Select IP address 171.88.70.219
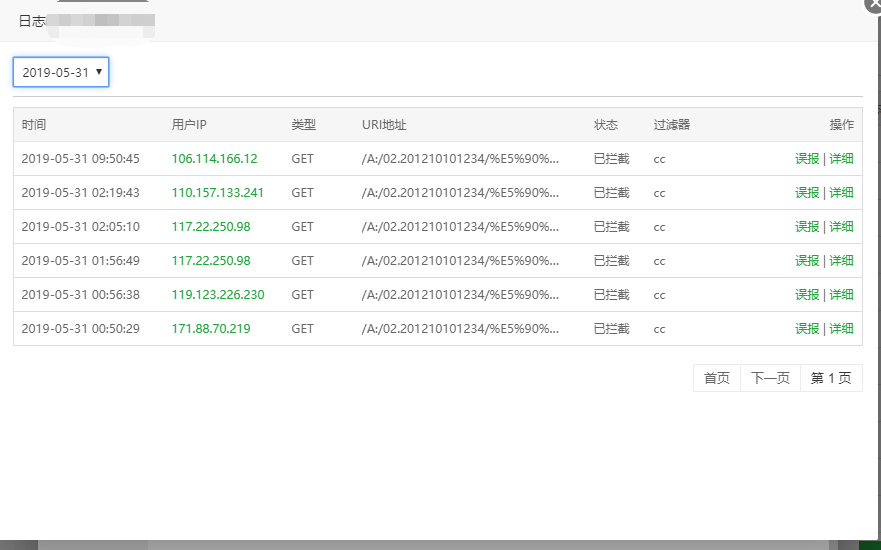 coord(210,329)
